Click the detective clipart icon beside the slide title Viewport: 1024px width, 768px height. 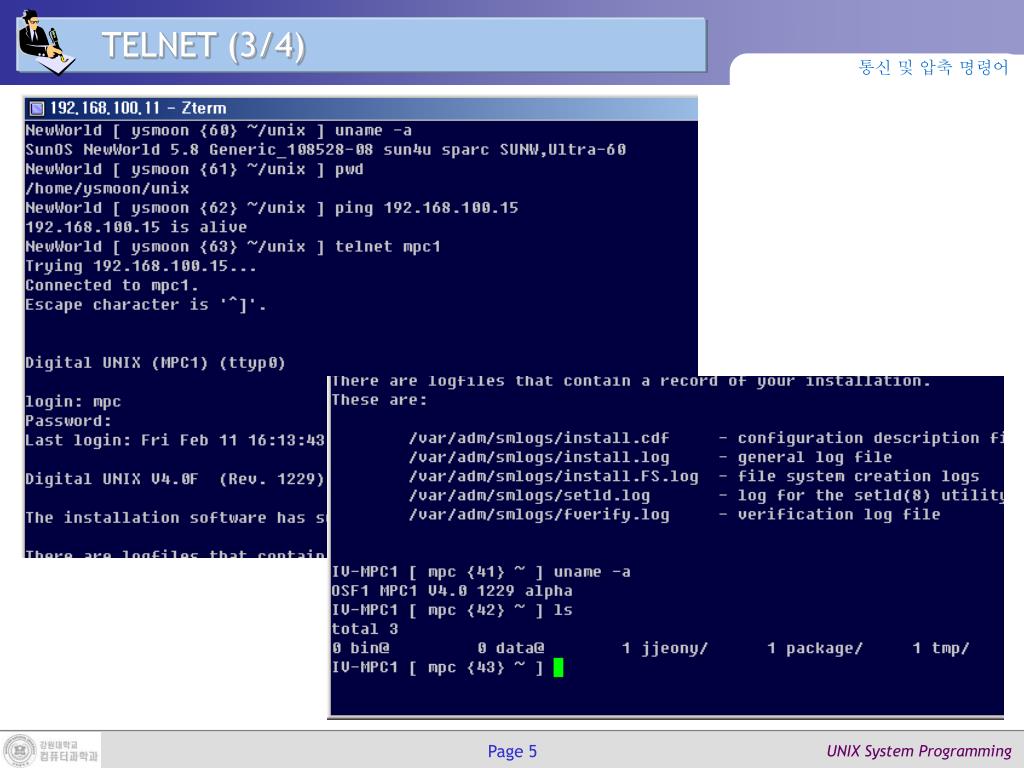pos(46,42)
